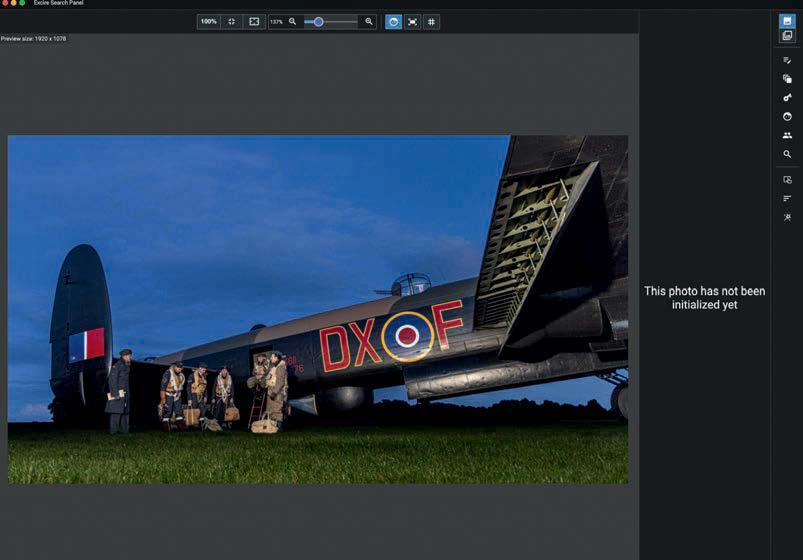Image resolution: width=803 pixels, height=560 pixels.
Task: Toggle the grid overlay icon
Action: [x=431, y=21]
